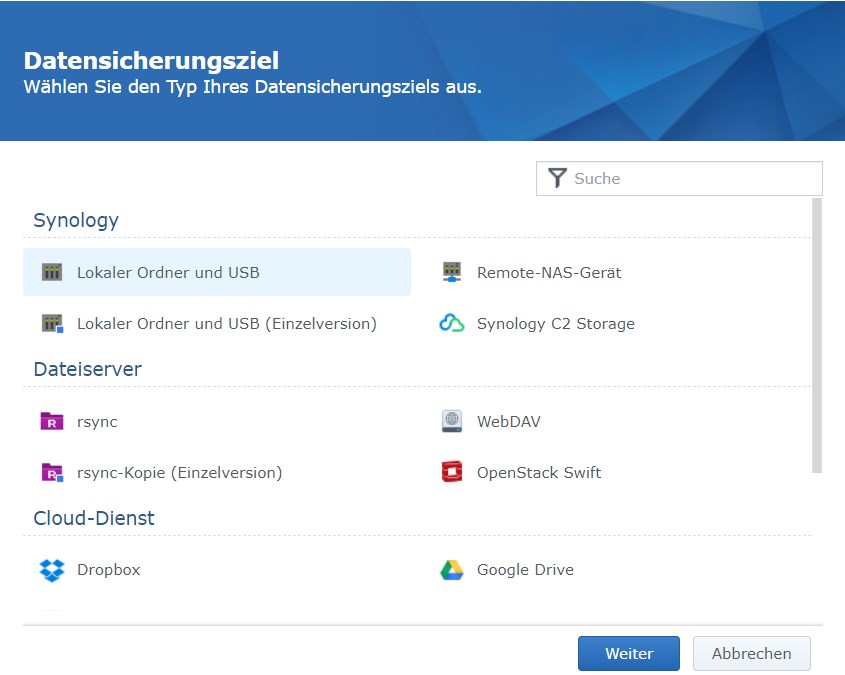Choose the "Google Drive" label
The height and width of the screenshot is (675, 845).
[525, 570]
